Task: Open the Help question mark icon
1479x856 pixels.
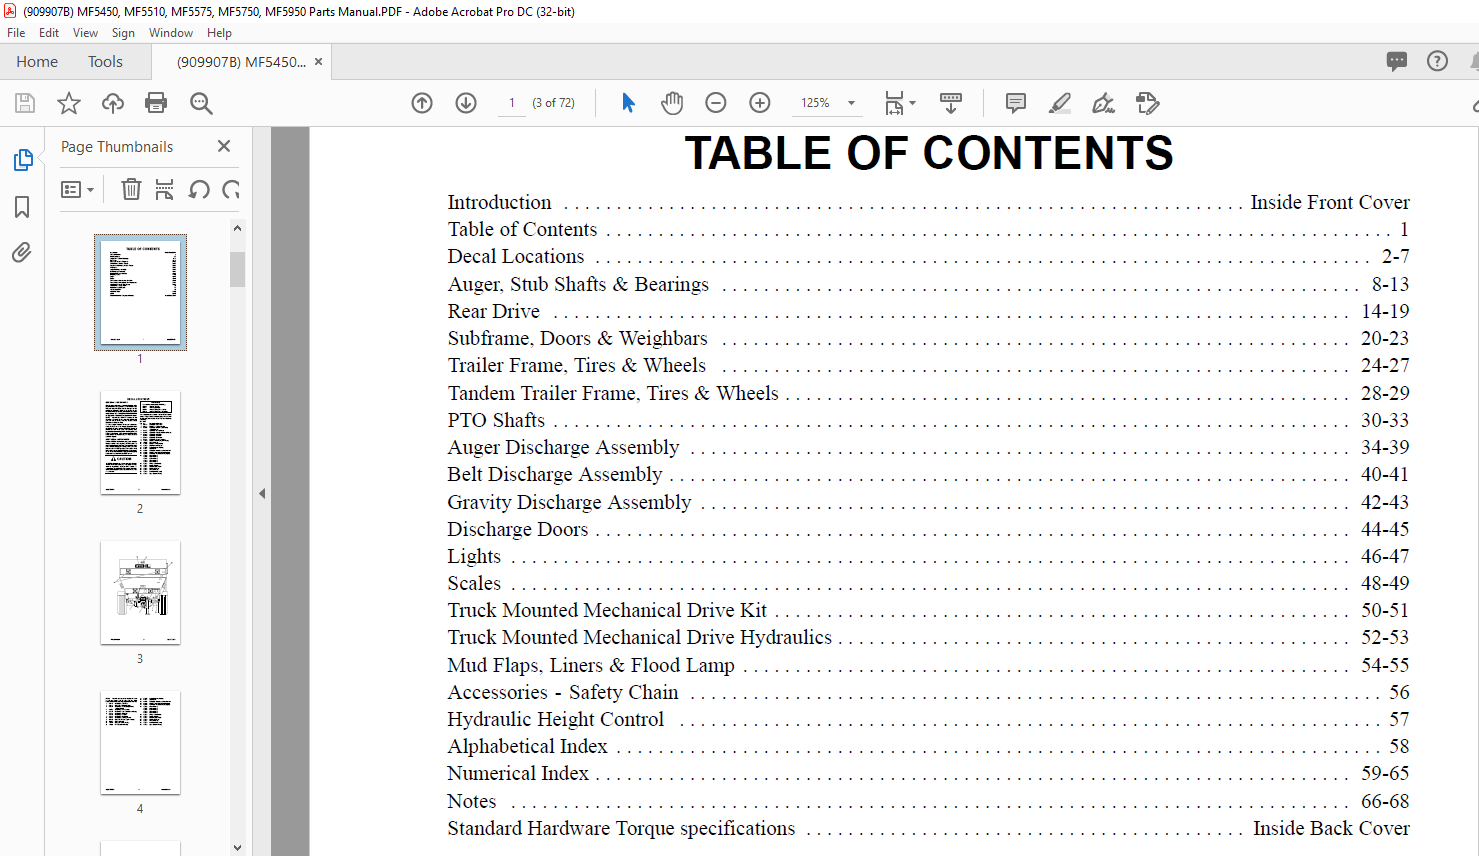Action: (1437, 61)
